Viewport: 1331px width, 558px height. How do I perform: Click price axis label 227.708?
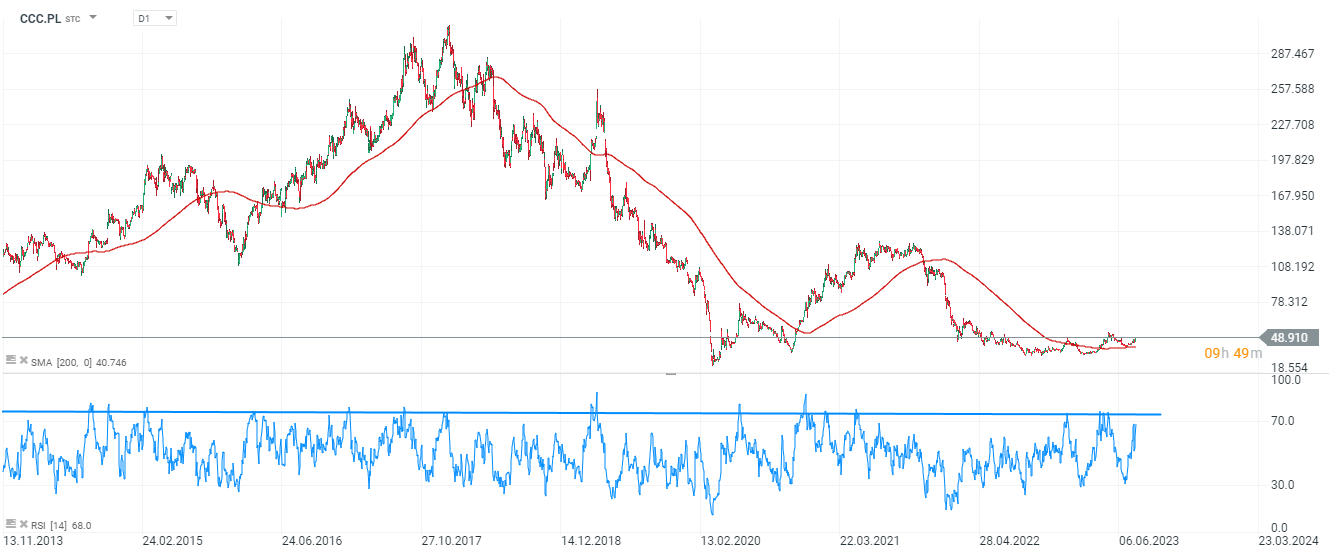pos(1292,125)
